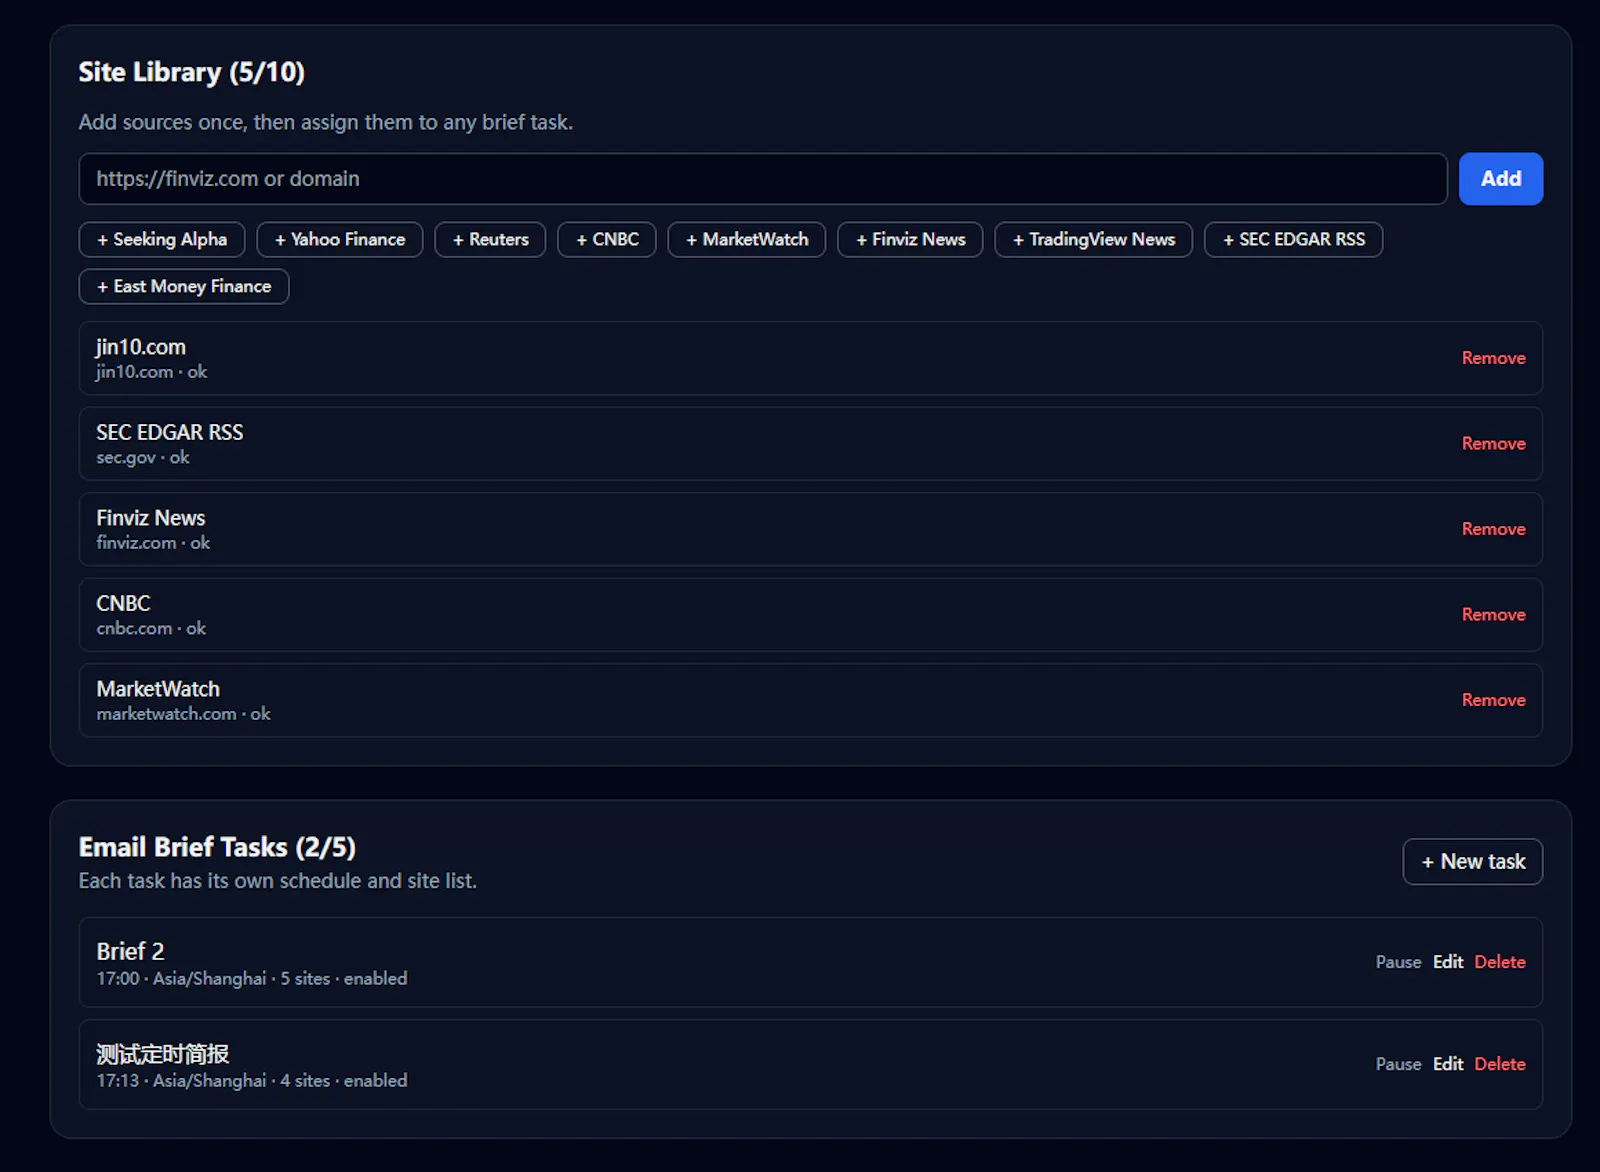Image resolution: width=1600 pixels, height=1172 pixels.
Task: Remove Finviz News from library
Action: tap(1493, 529)
